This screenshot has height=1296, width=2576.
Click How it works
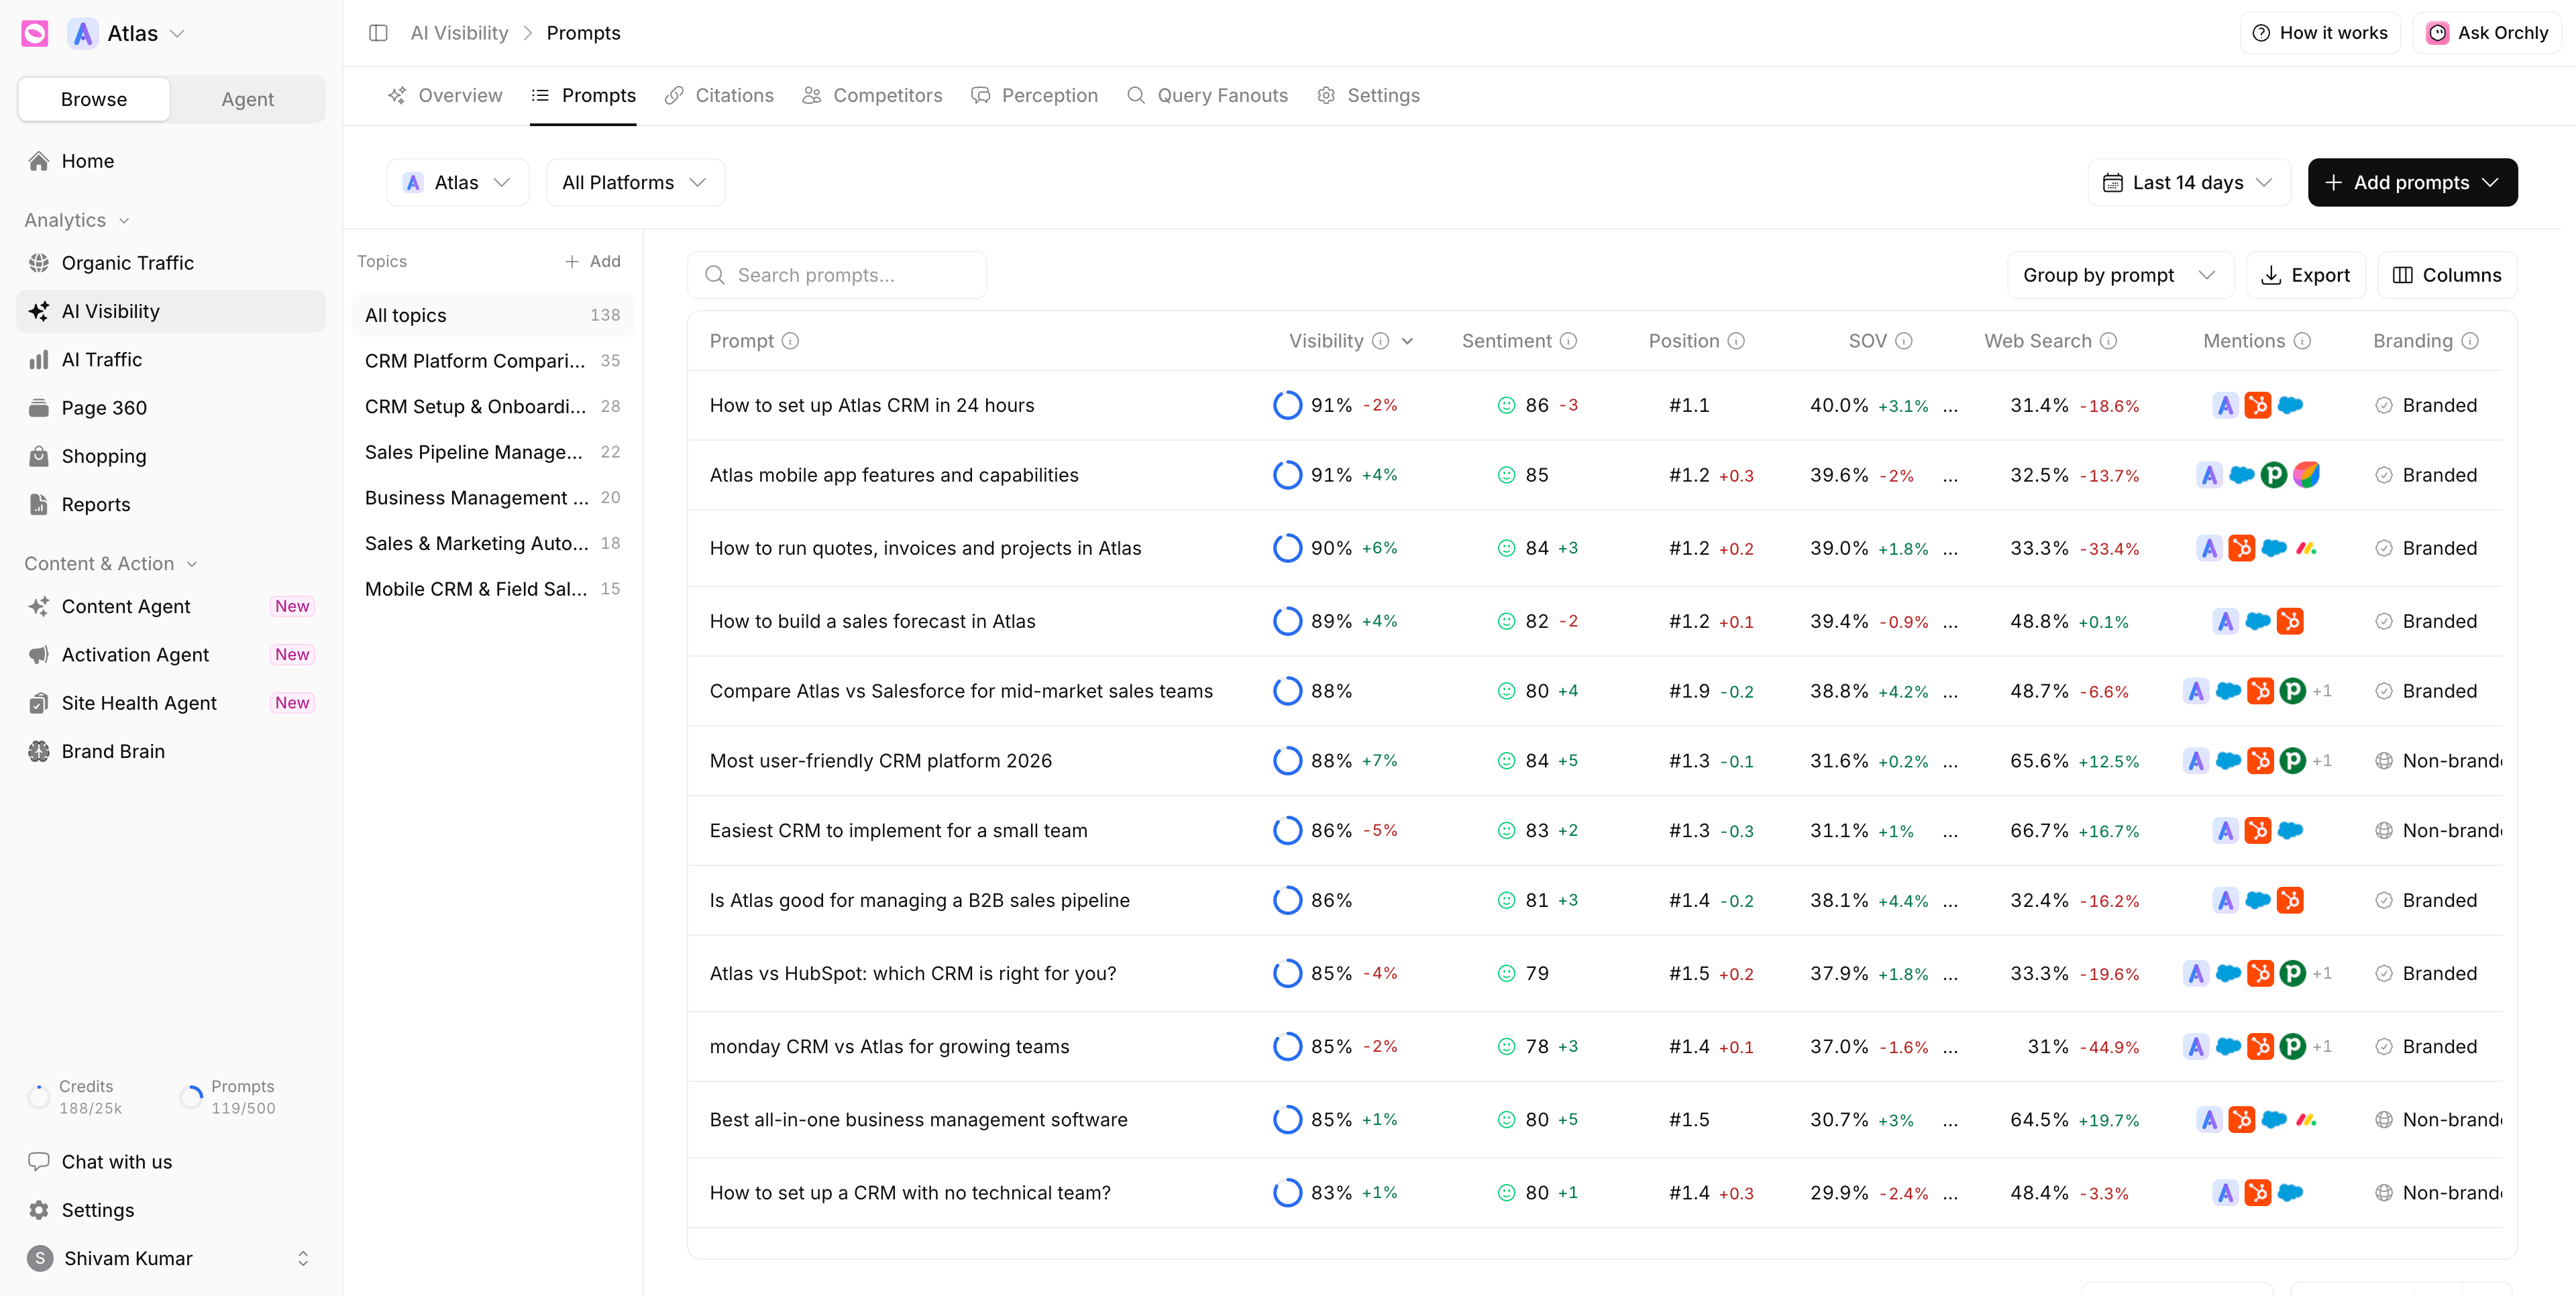coord(2320,33)
